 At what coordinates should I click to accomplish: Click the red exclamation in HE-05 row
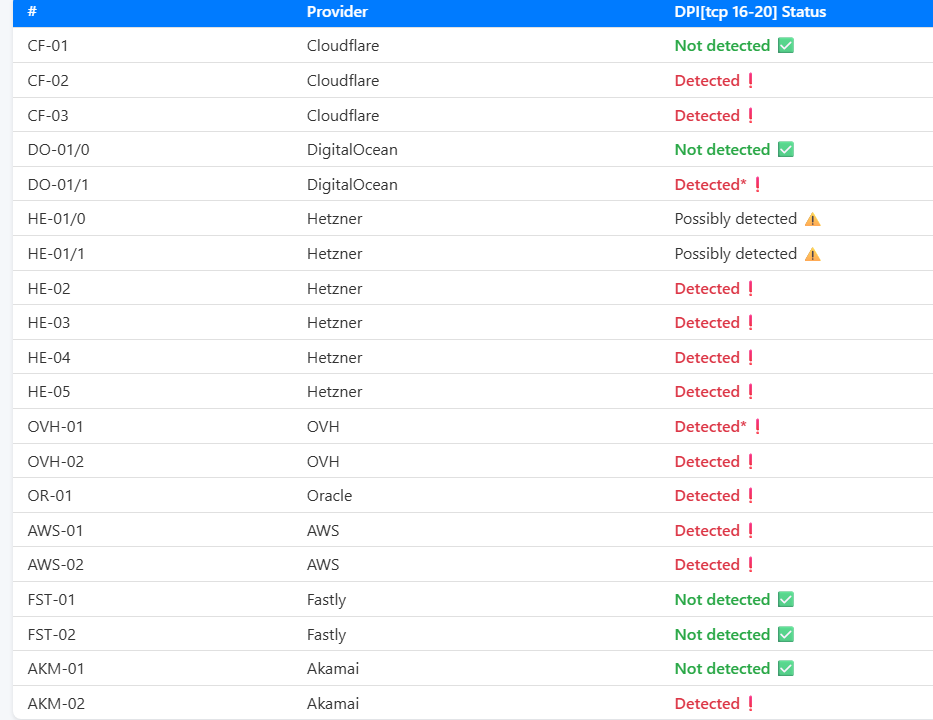click(x=750, y=392)
